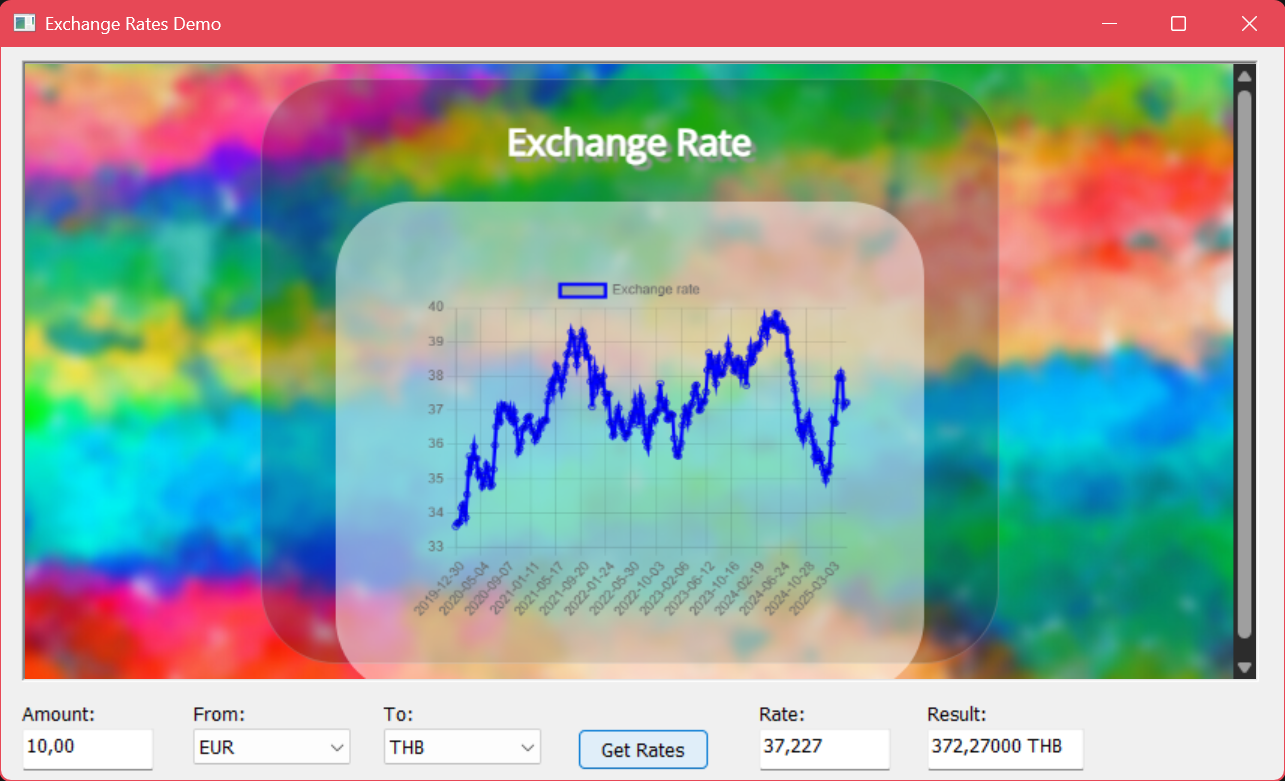Click the 'Exchange Rate' chart heading
The height and width of the screenshot is (781, 1285).
[629, 143]
